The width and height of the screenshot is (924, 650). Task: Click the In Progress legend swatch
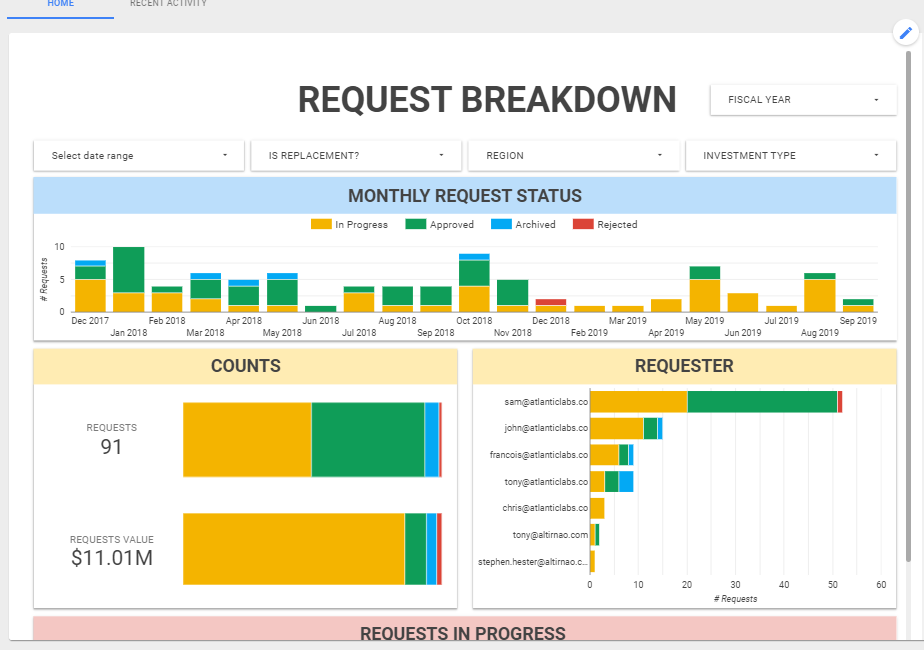[321, 225]
